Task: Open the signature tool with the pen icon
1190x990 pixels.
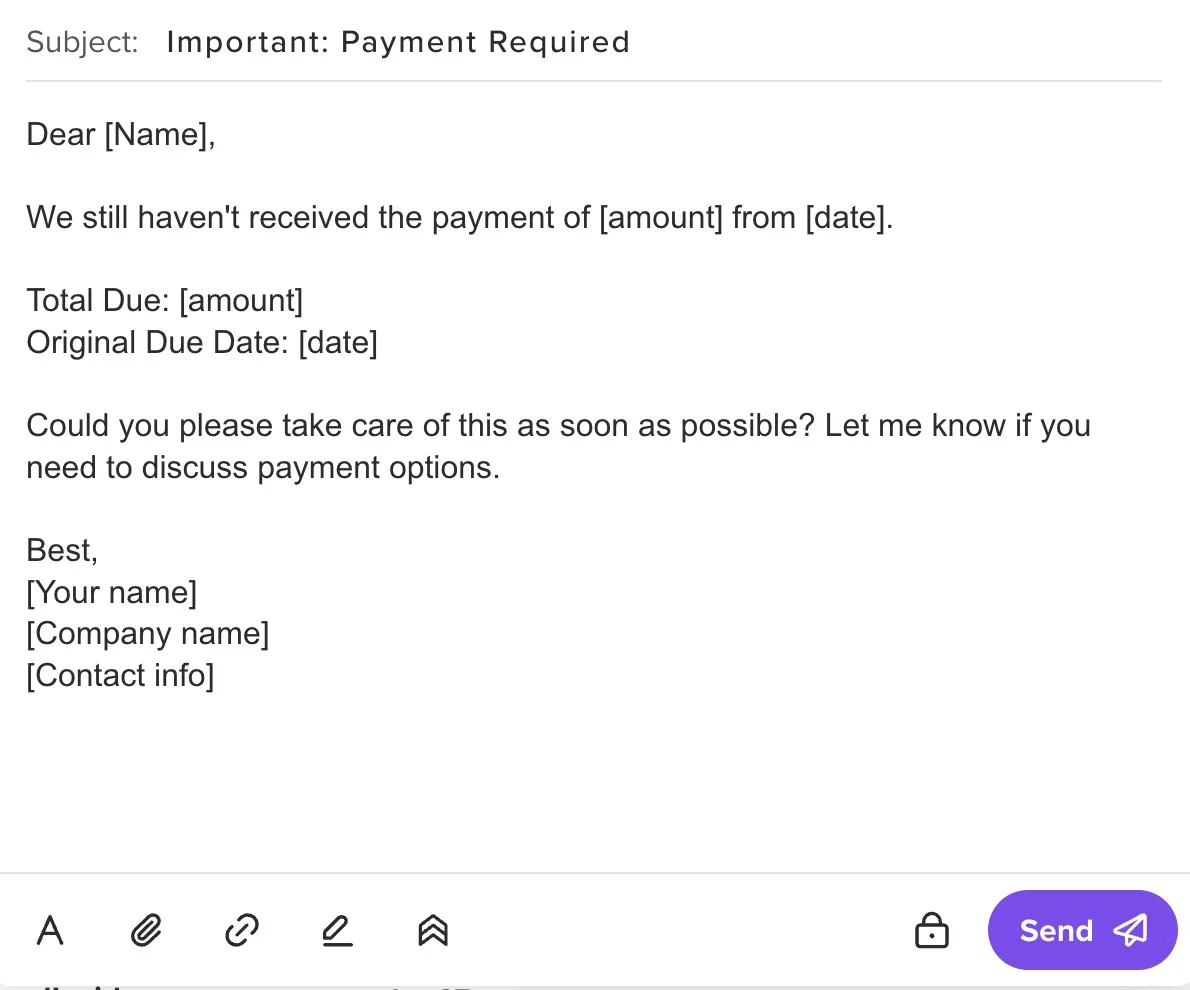Action: 337,930
